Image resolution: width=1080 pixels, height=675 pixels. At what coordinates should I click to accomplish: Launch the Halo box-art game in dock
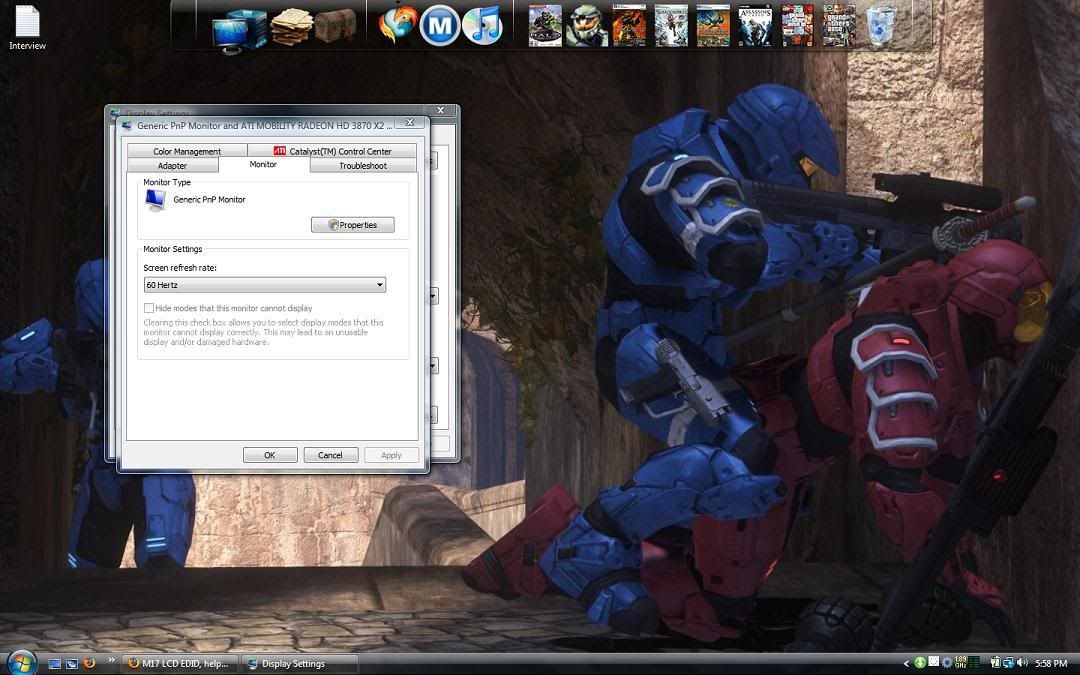[x=546, y=26]
